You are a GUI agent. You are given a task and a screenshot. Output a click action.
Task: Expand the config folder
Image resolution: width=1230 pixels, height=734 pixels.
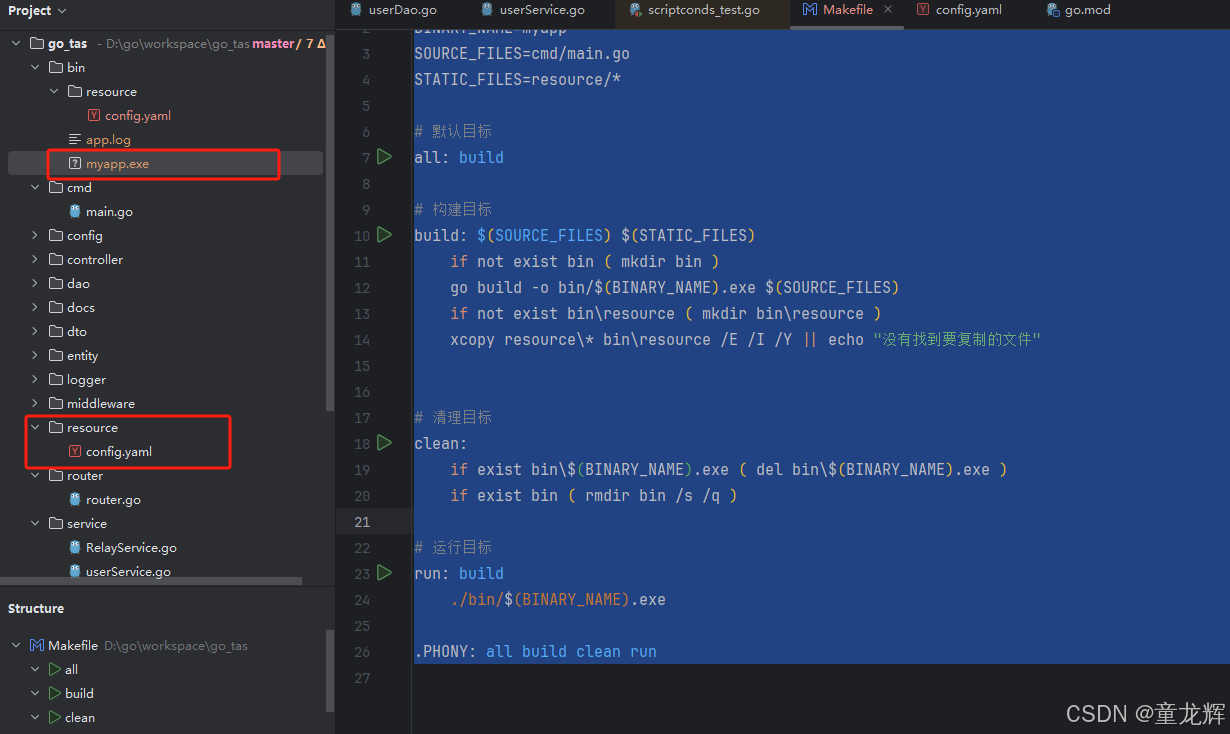[35, 236]
